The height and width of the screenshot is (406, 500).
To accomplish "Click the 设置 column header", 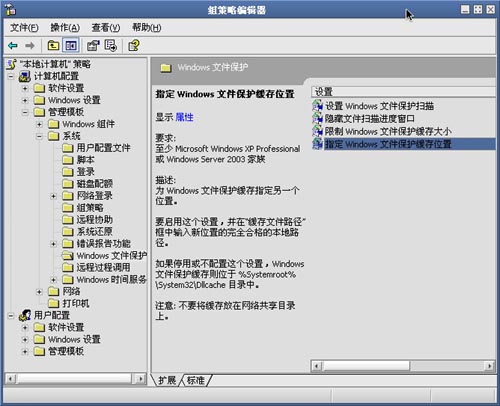I will 403,92.
